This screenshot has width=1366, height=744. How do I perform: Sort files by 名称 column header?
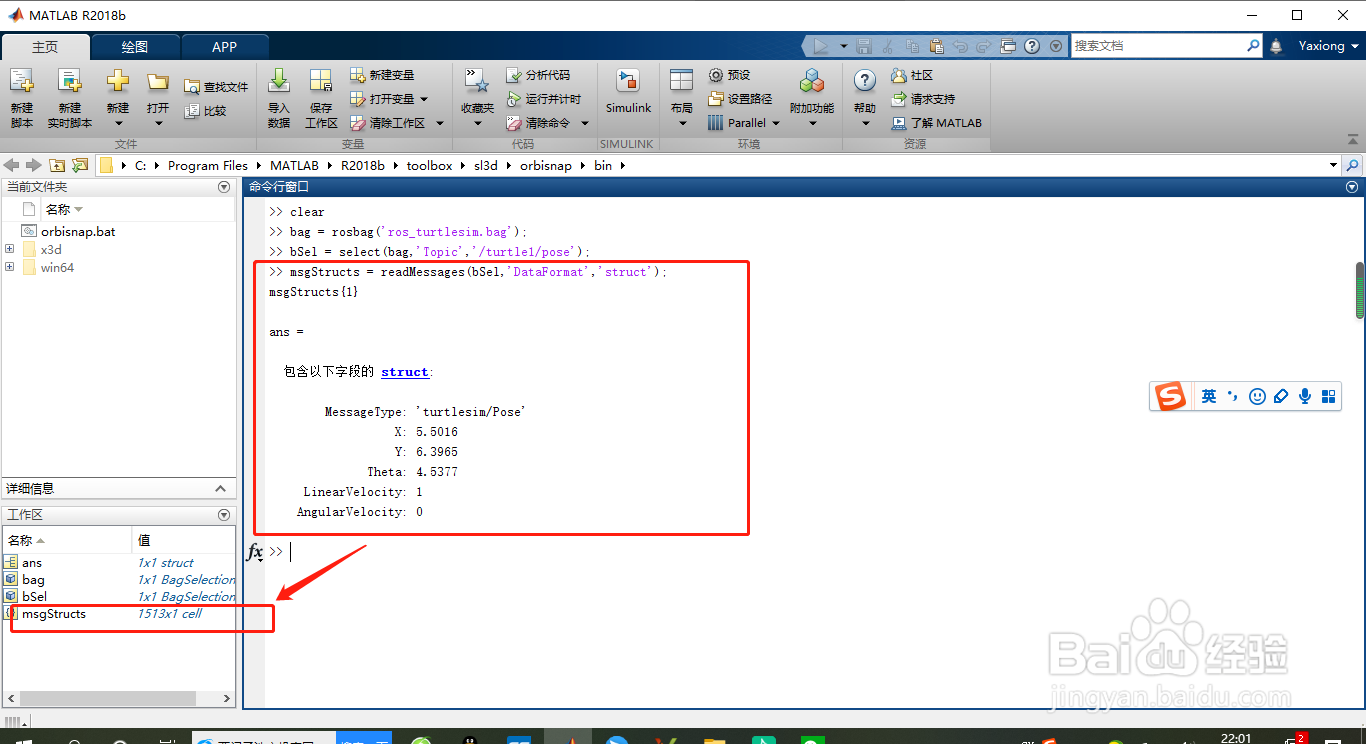(x=64, y=209)
